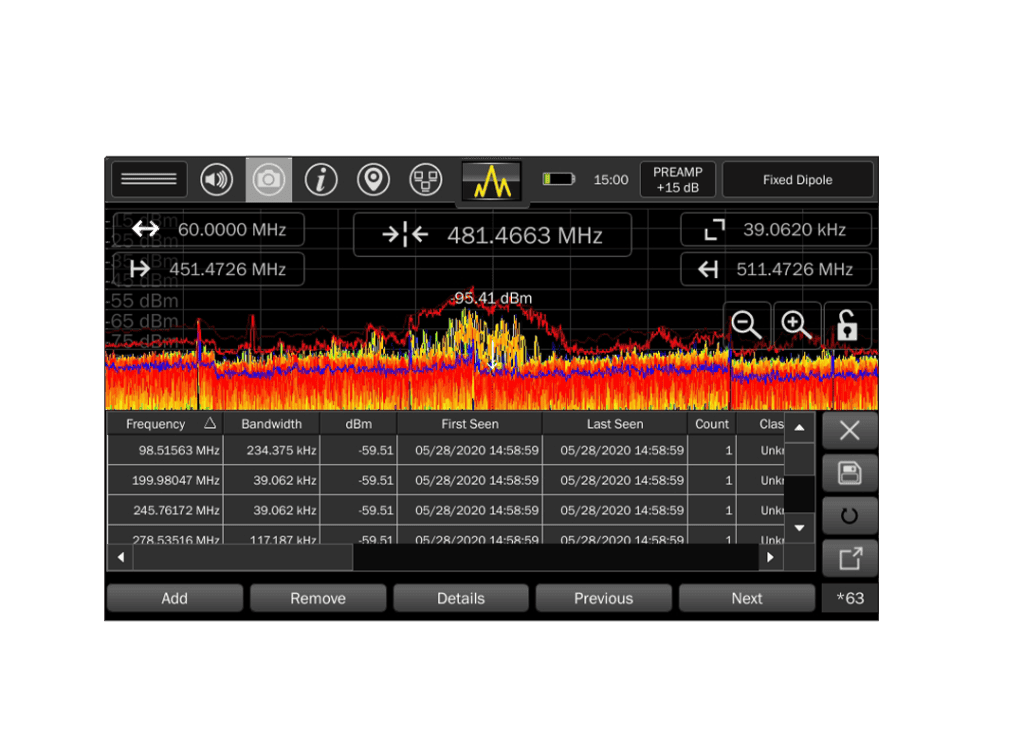This screenshot has width=1024, height=740.
Task: Click the 117.187 kHz bandwidth cell
Action: 272,536
